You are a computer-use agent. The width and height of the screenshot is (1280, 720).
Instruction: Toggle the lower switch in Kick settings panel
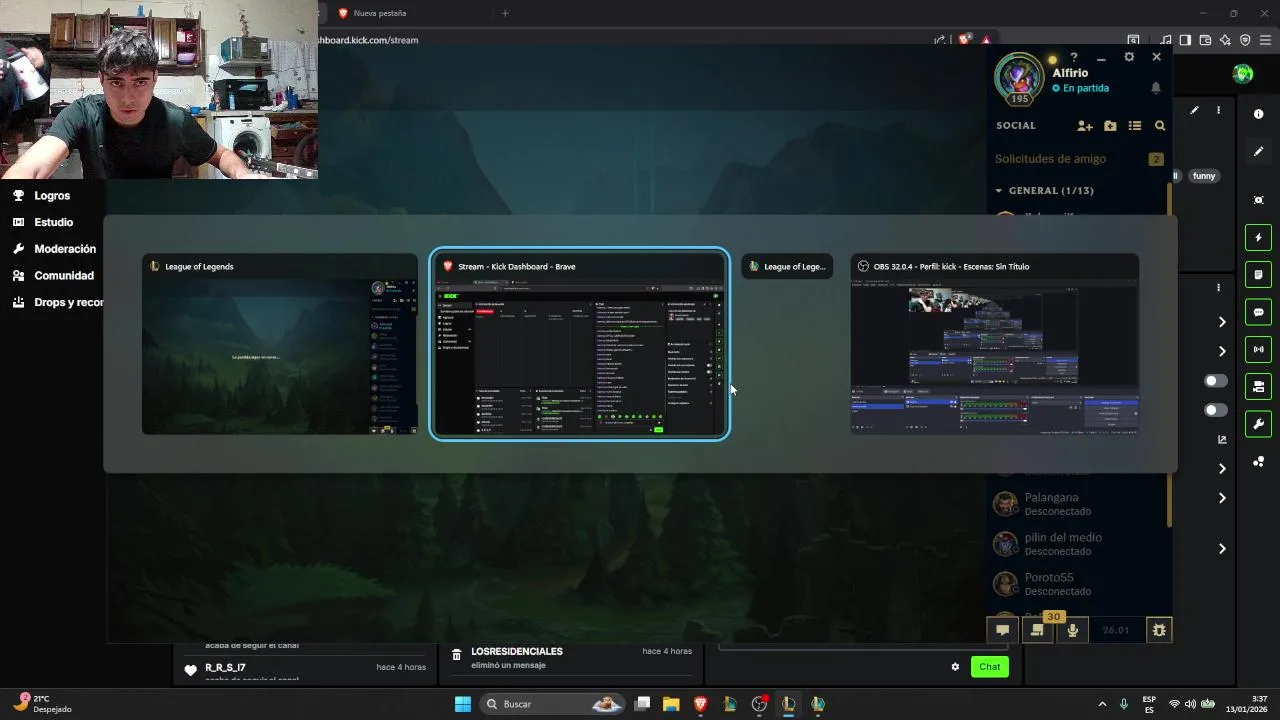tap(1216, 410)
